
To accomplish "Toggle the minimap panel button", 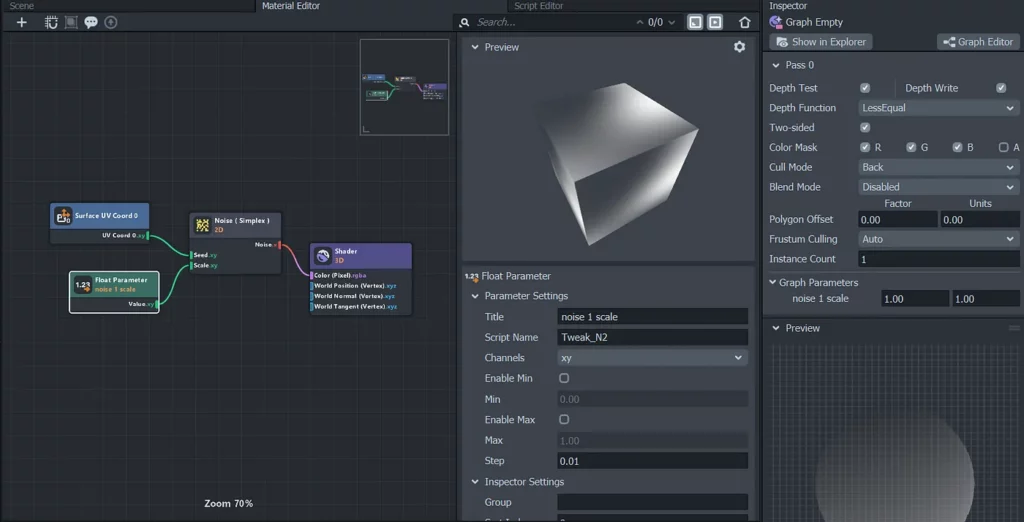I will pos(696,22).
